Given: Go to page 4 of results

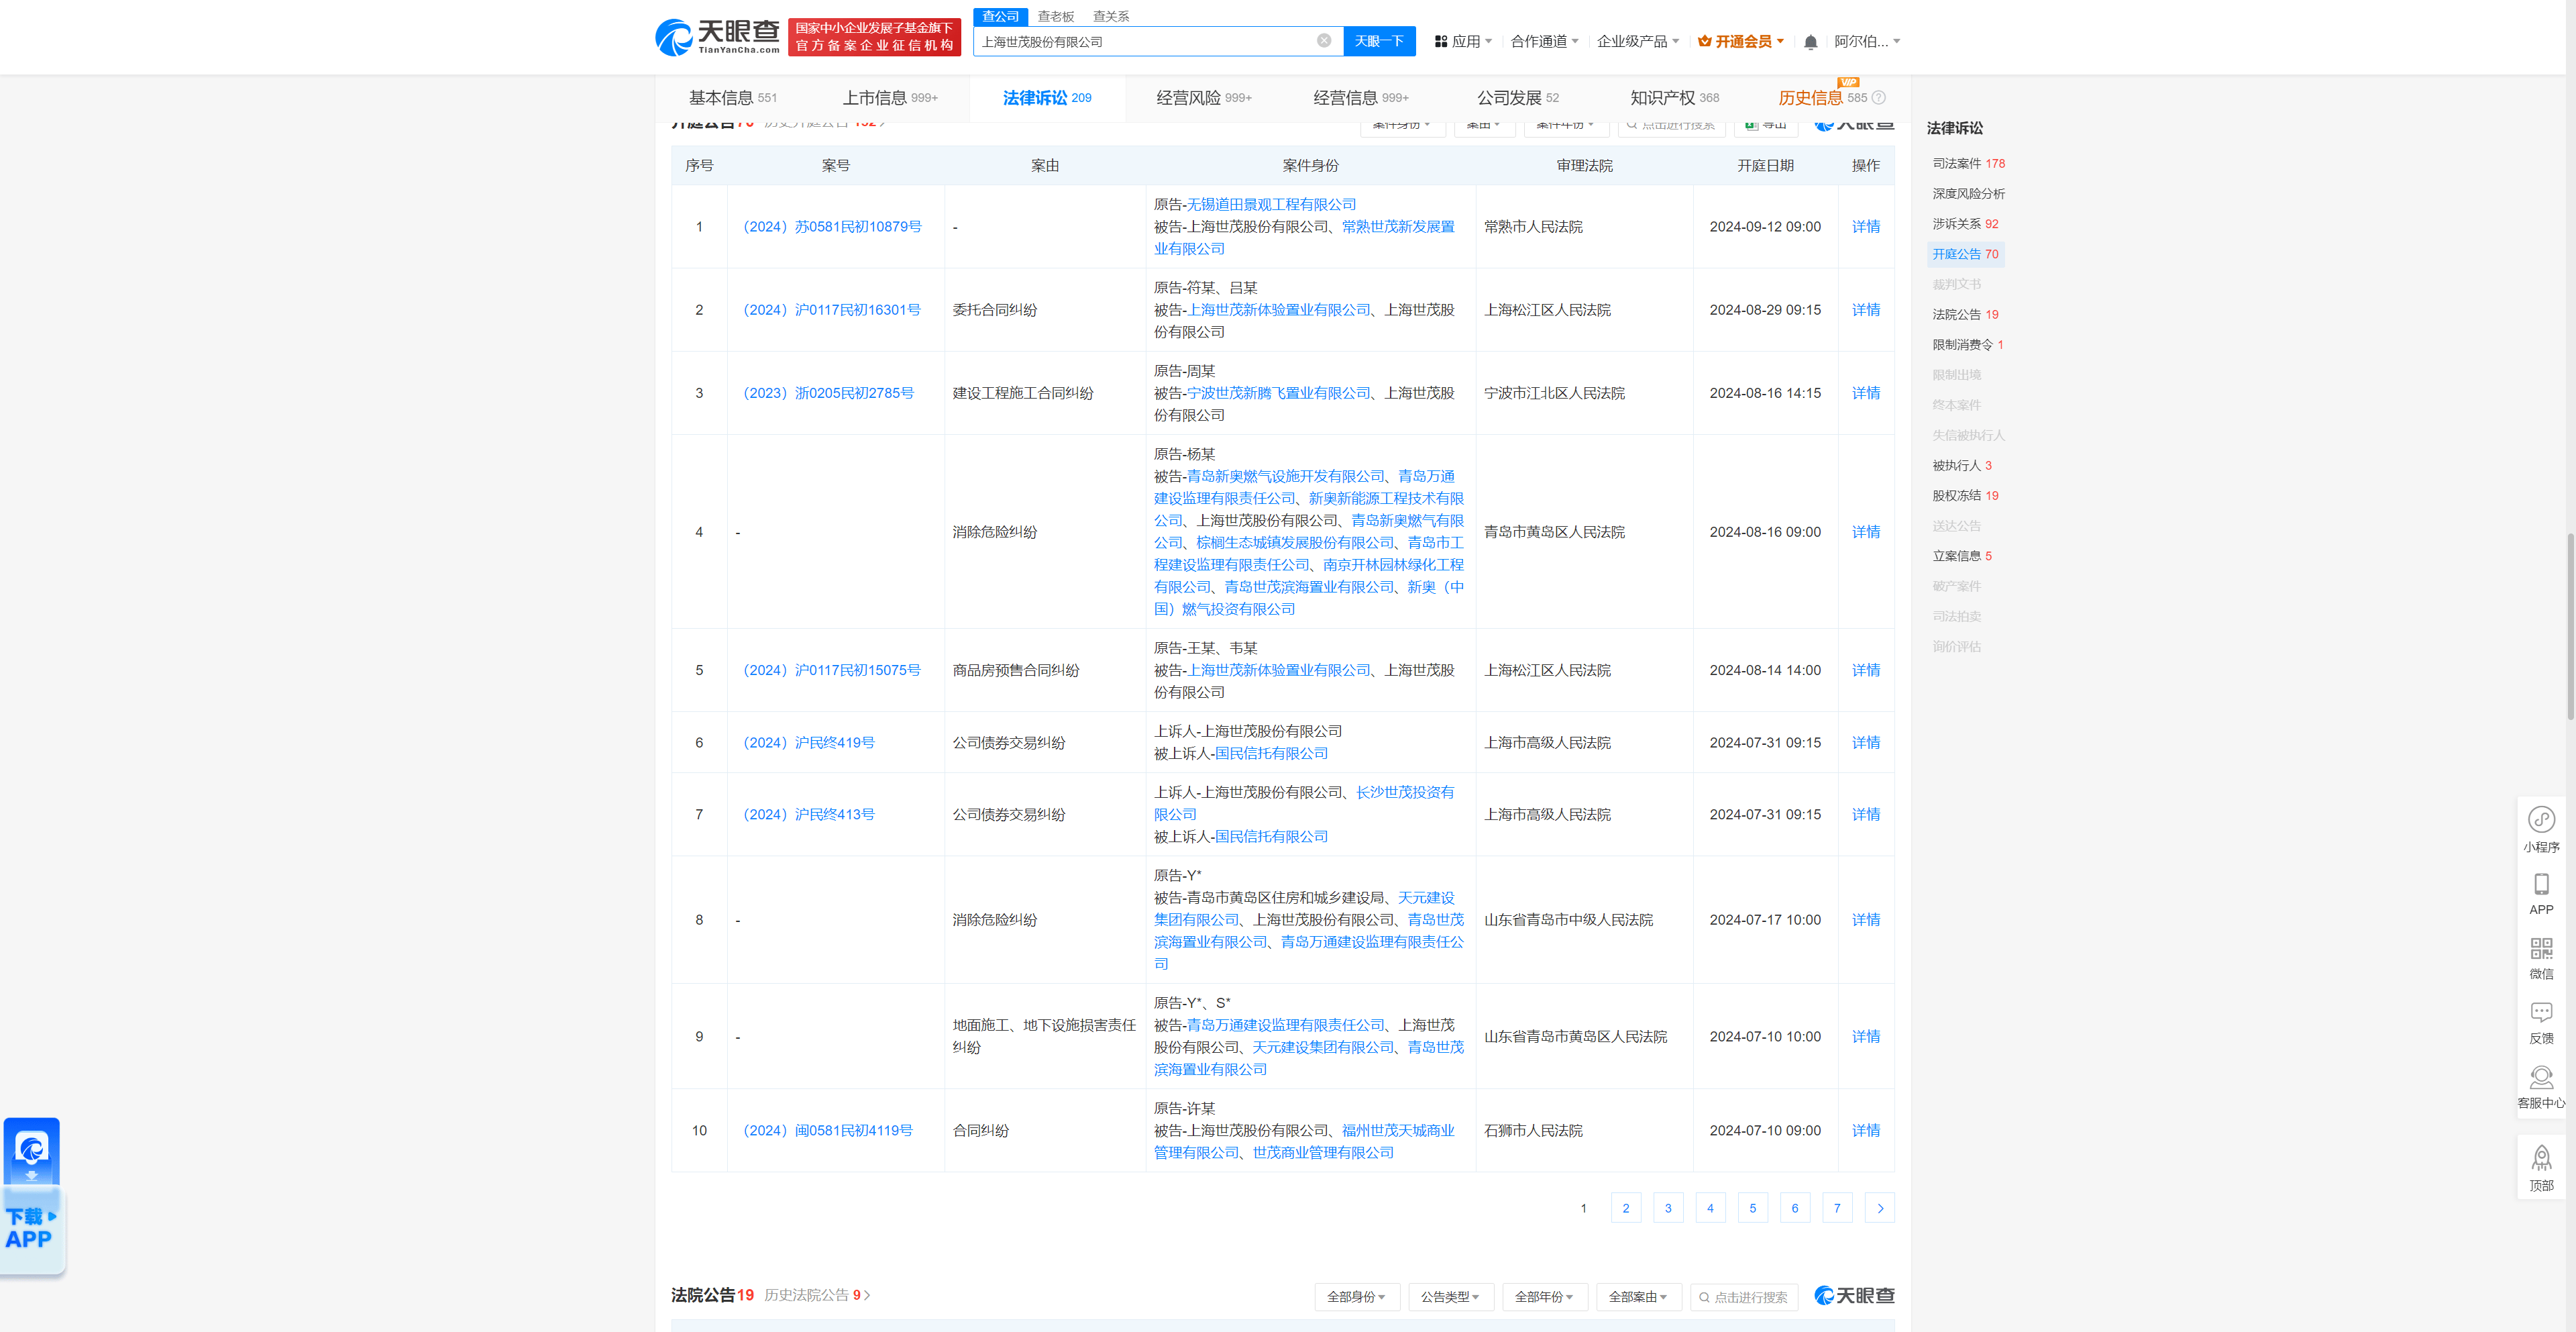Looking at the screenshot, I should pyautogui.click(x=1709, y=1208).
